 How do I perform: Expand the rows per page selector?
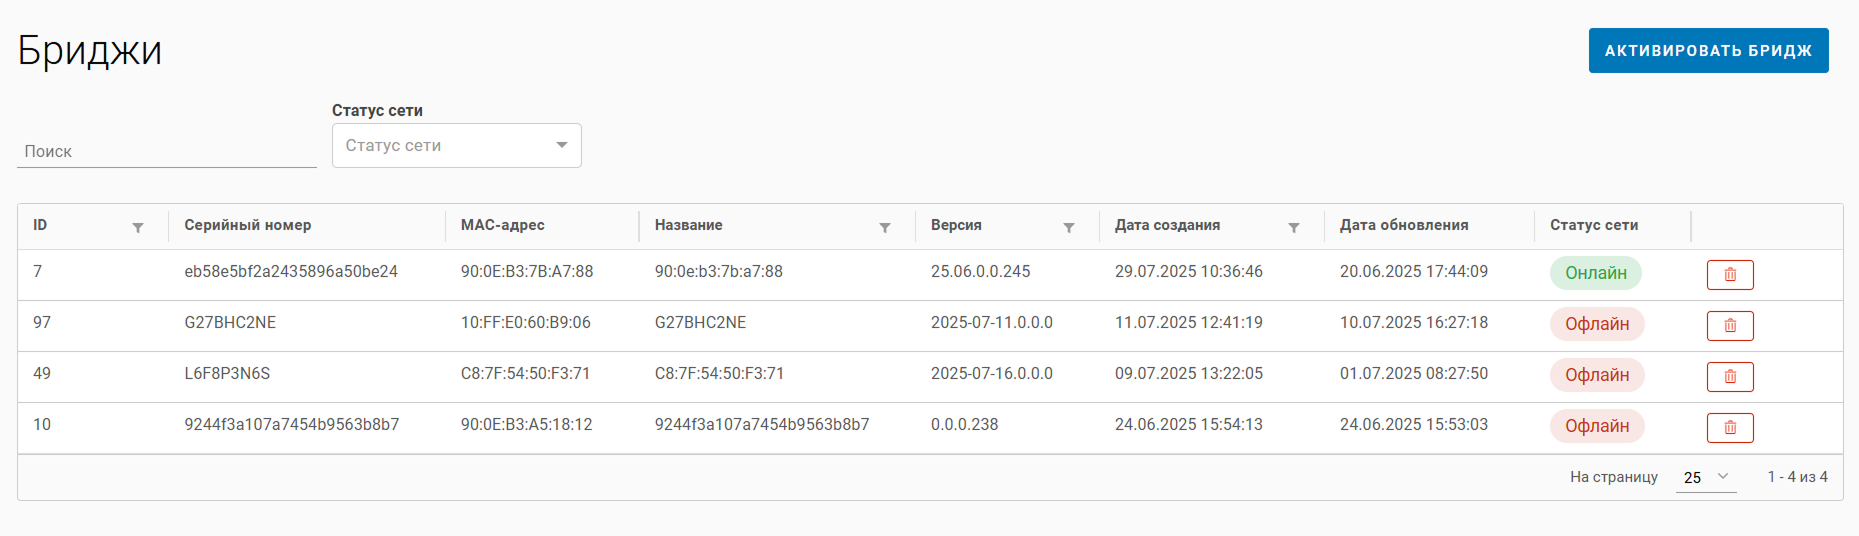pos(1705,477)
